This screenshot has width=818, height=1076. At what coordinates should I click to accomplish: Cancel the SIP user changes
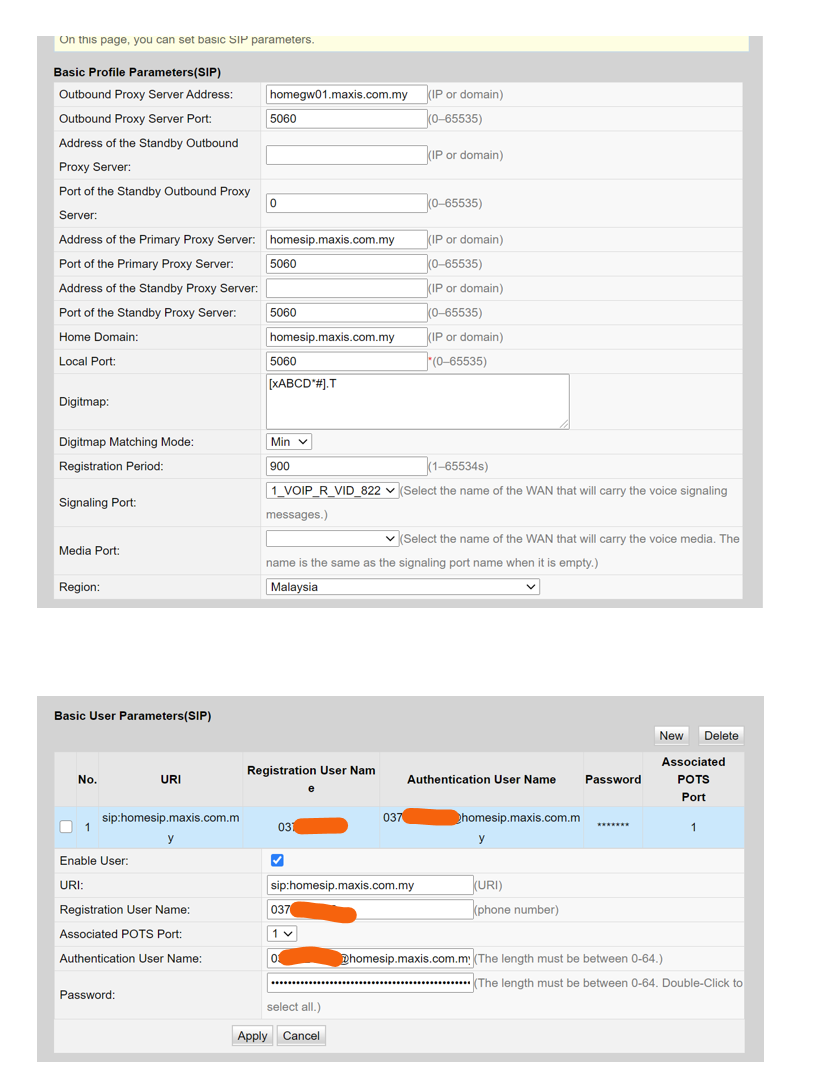(x=301, y=1036)
